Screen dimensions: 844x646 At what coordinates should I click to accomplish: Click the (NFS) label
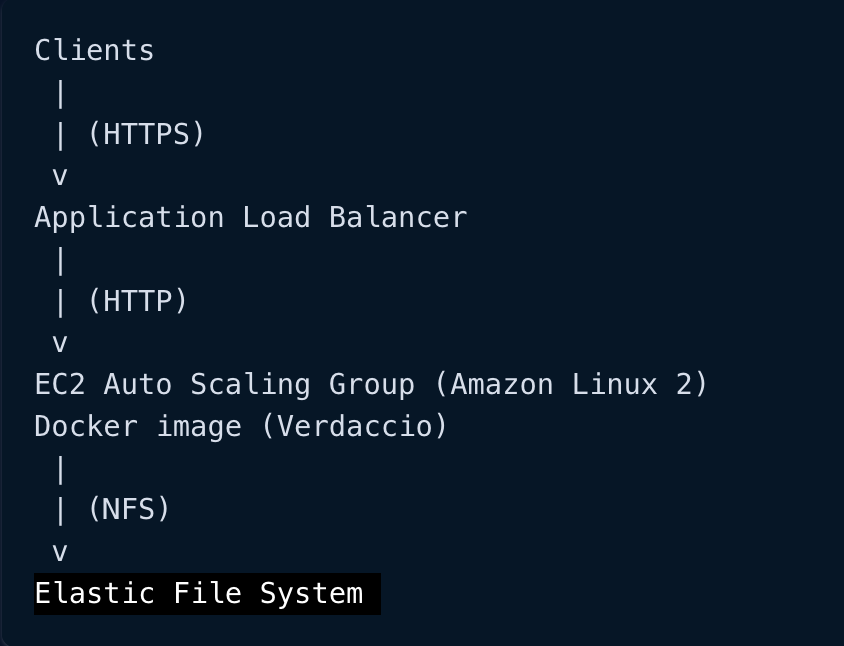click(129, 509)
